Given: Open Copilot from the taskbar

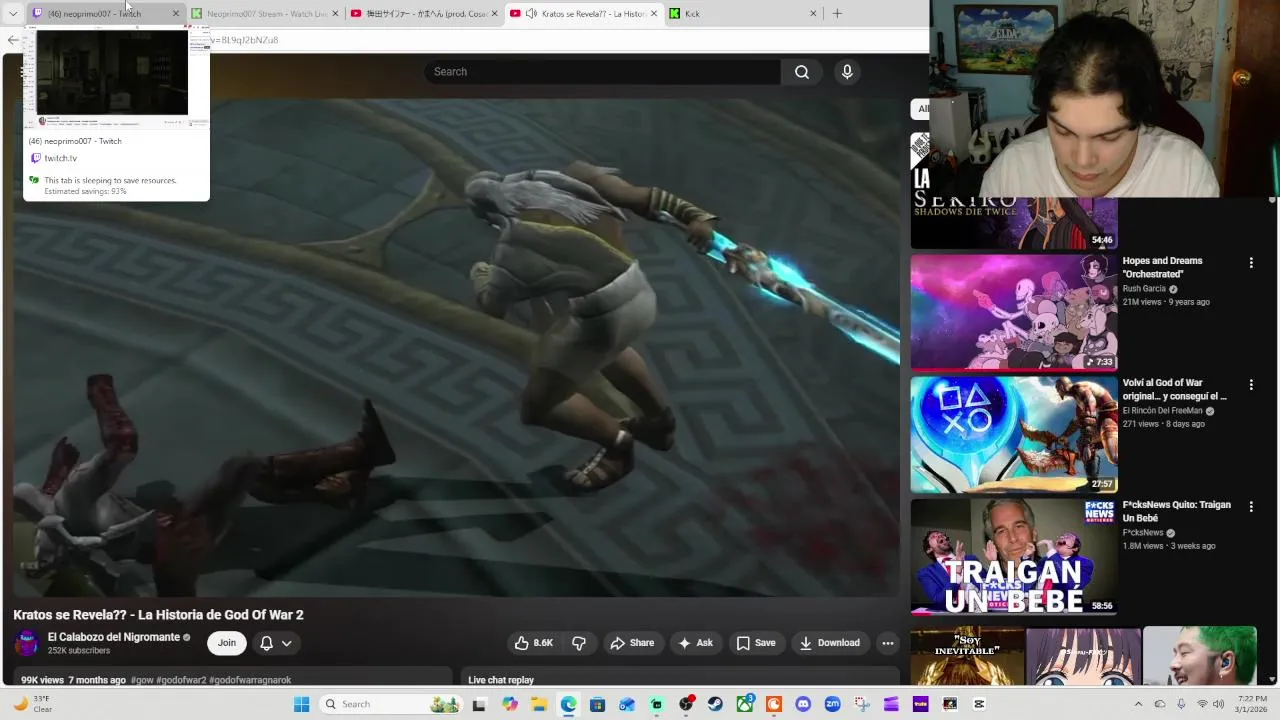Looking at the screenshot, I should pyautogui.click(x=510, y=704).
